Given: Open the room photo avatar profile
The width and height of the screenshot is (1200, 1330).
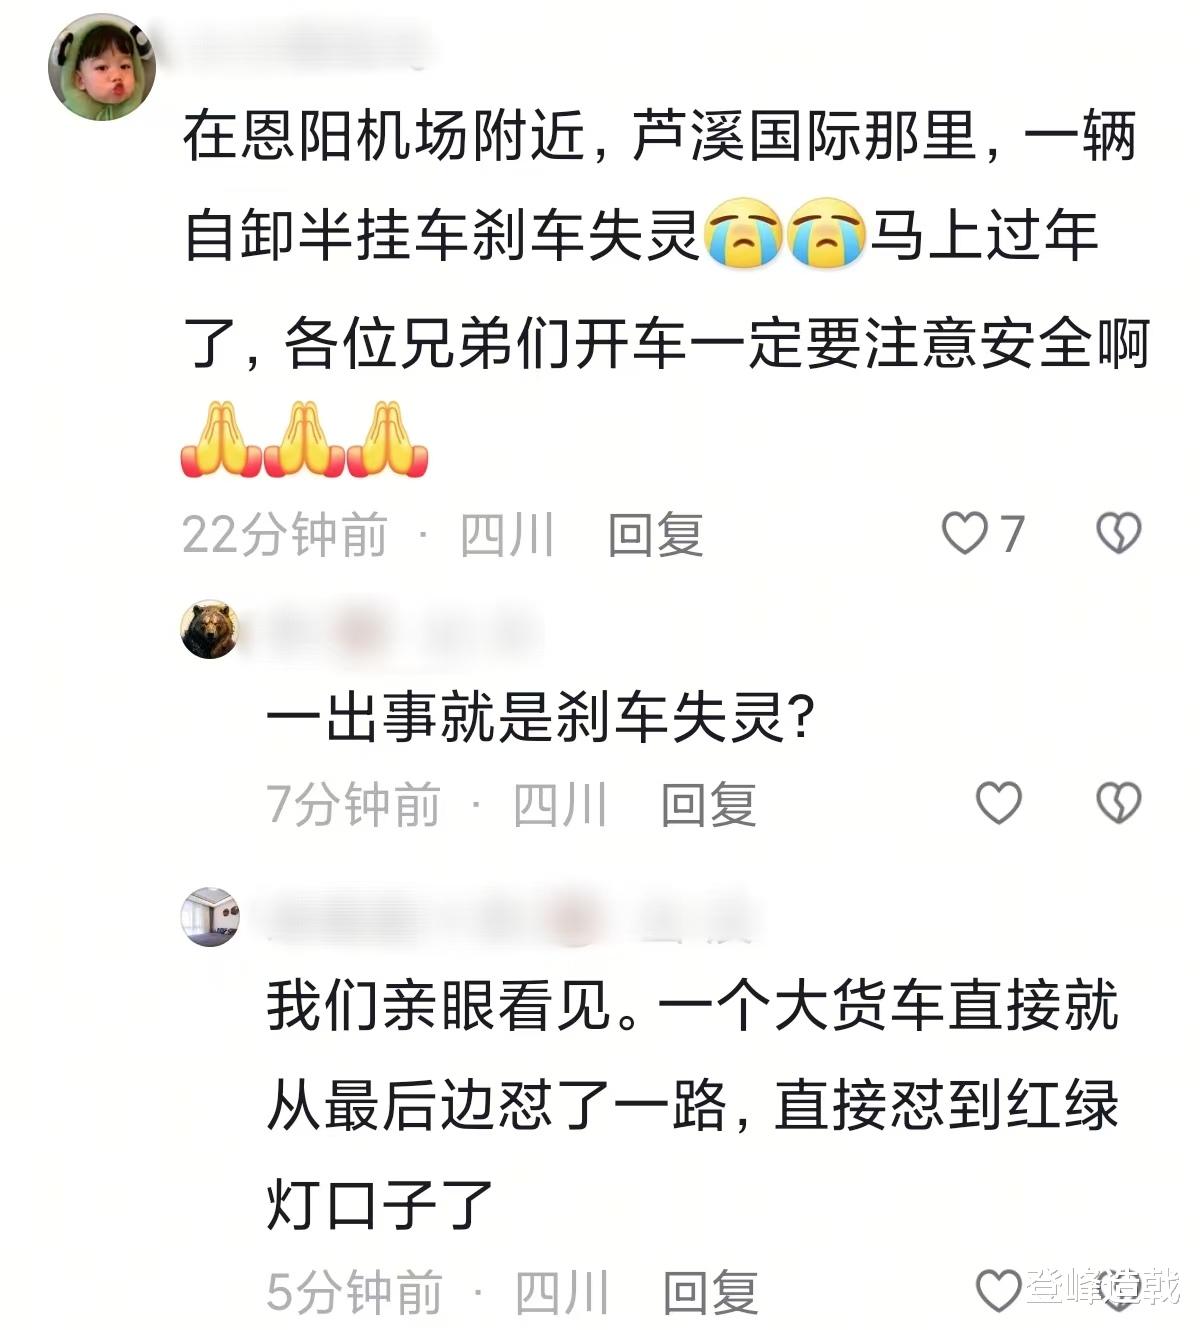Looking at the screenshot, I should (x=210, y=917).
